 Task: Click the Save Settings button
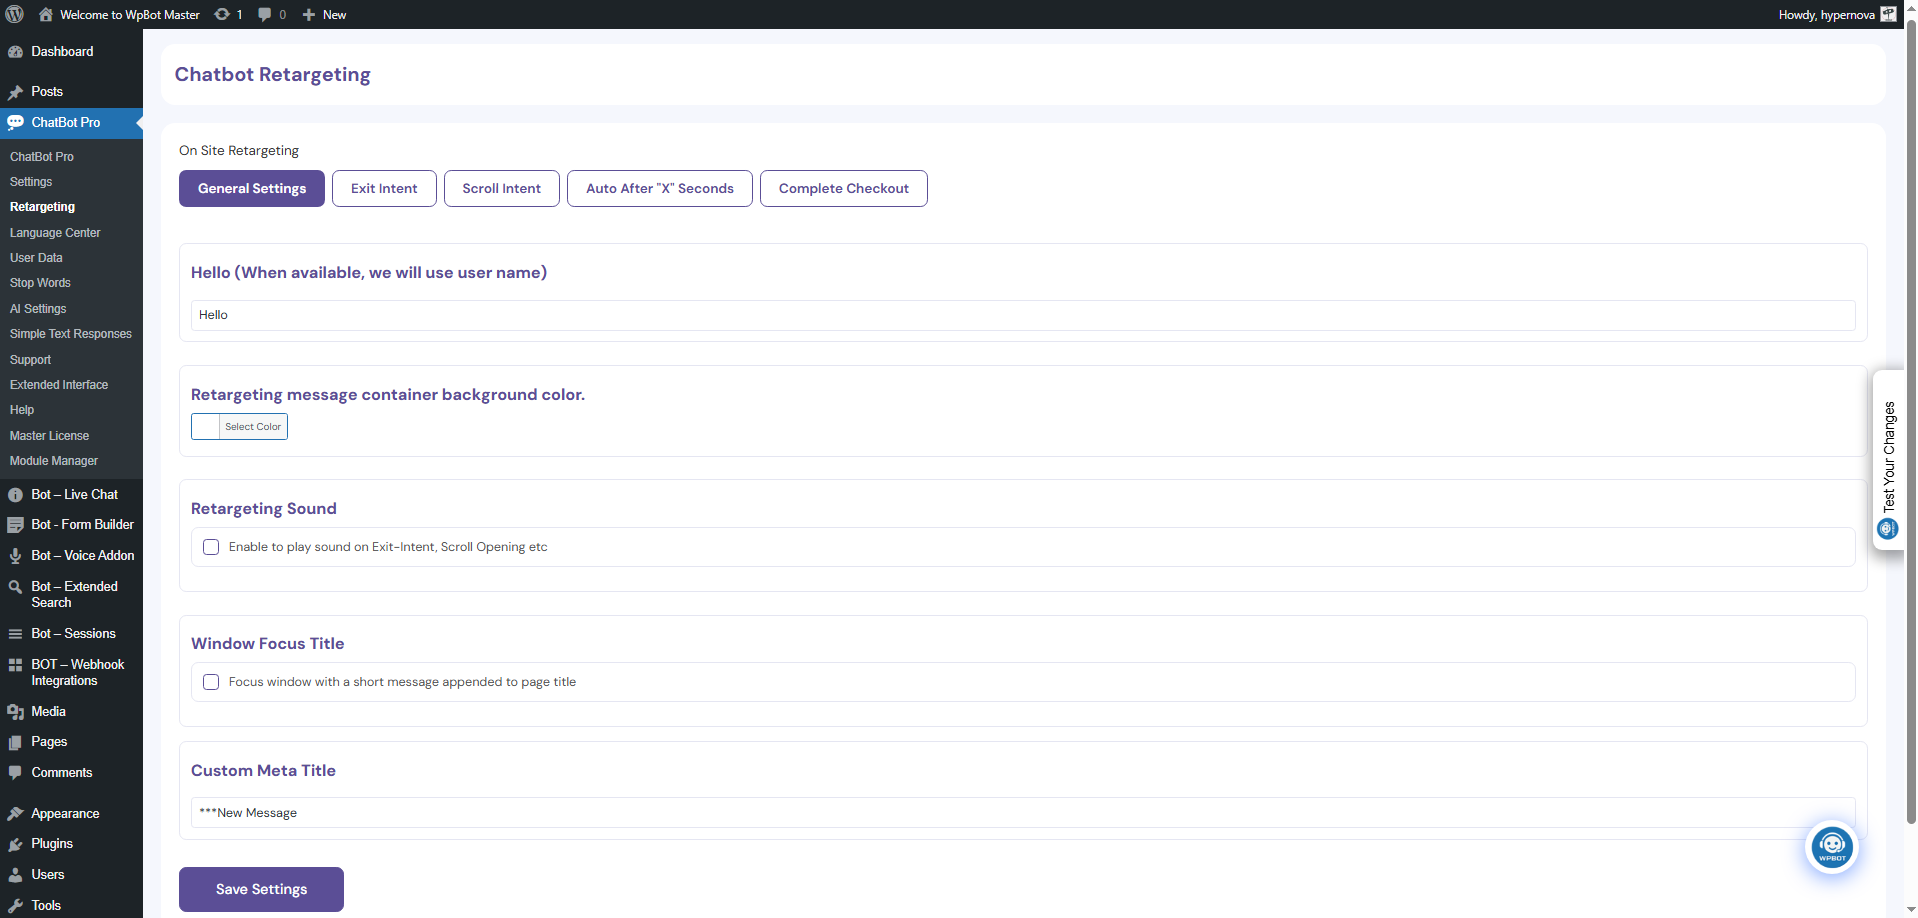coord(261,889)
